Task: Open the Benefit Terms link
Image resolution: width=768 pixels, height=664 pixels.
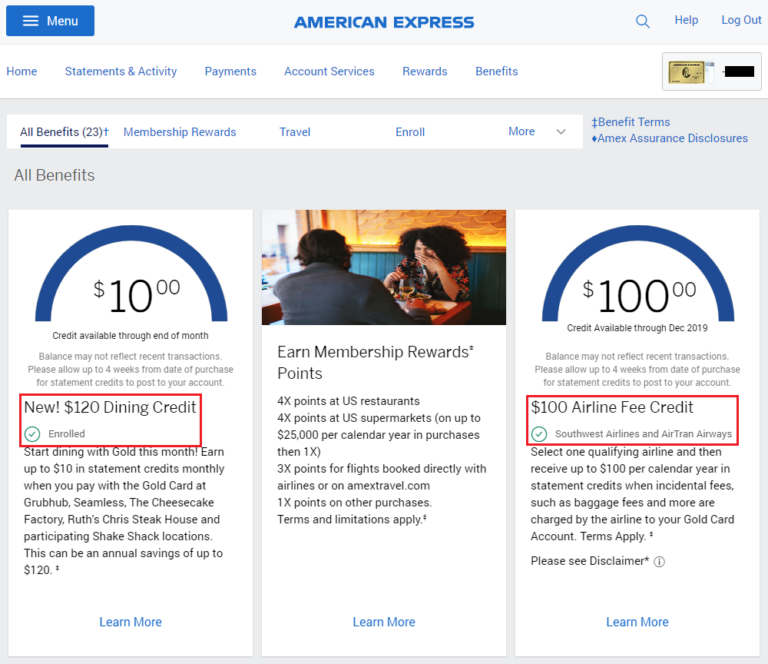Action: (631, 122)
